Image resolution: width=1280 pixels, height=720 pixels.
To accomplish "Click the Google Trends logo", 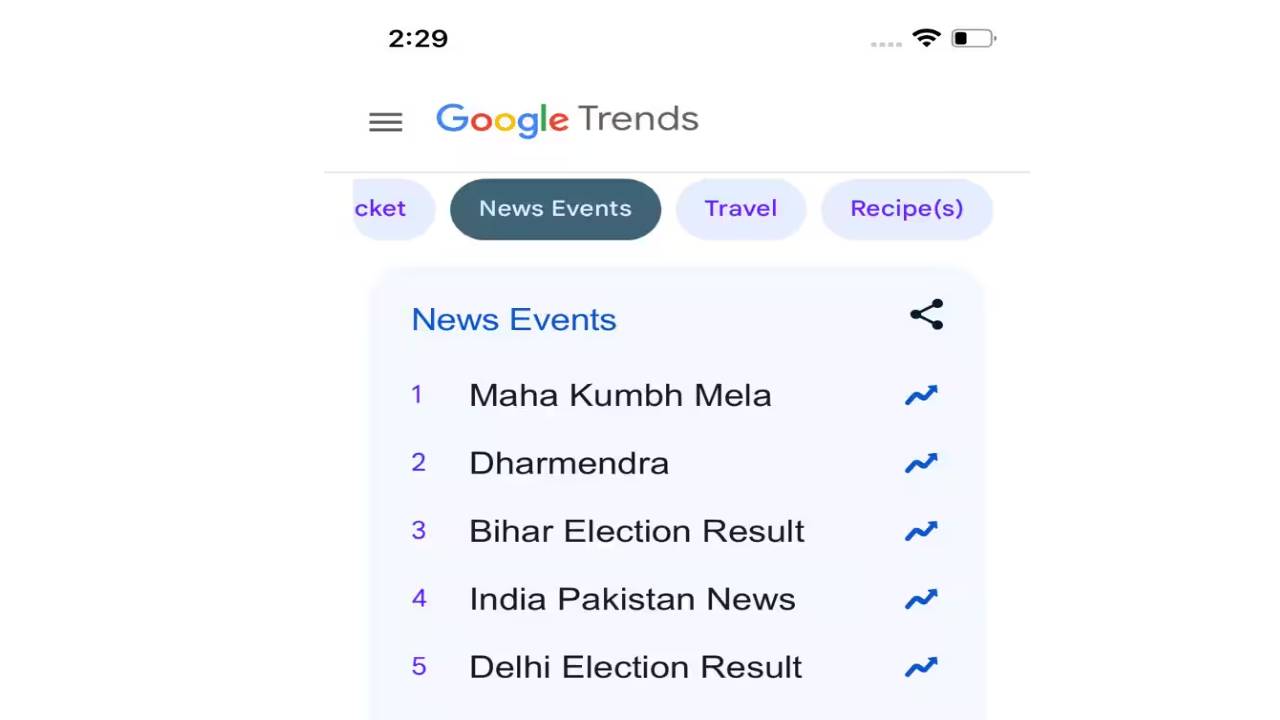I will point(567,120).
